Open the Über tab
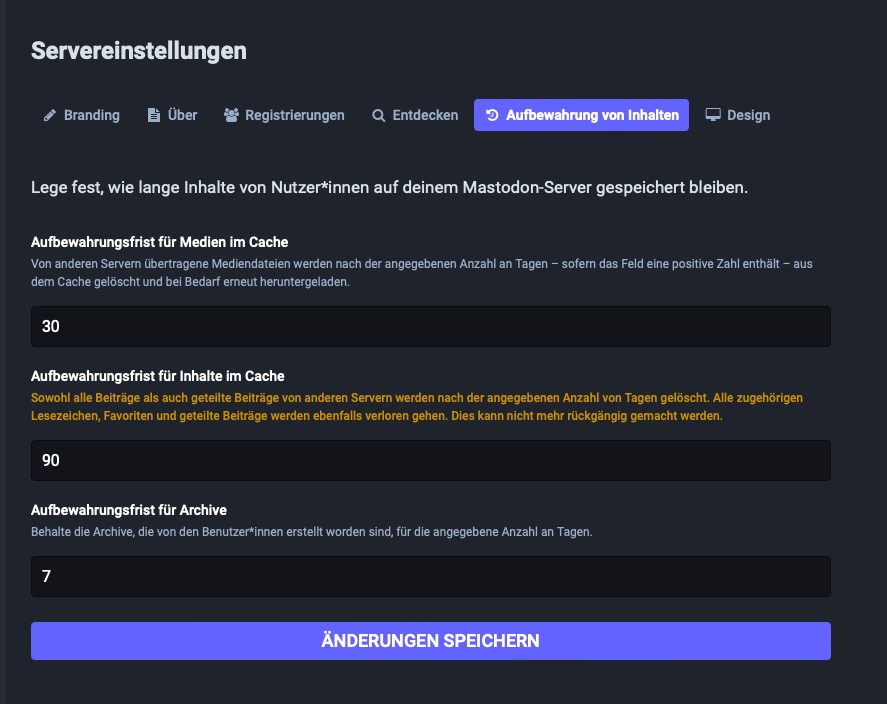This screenshot has height=704, width=887. (x=180, y=115)
